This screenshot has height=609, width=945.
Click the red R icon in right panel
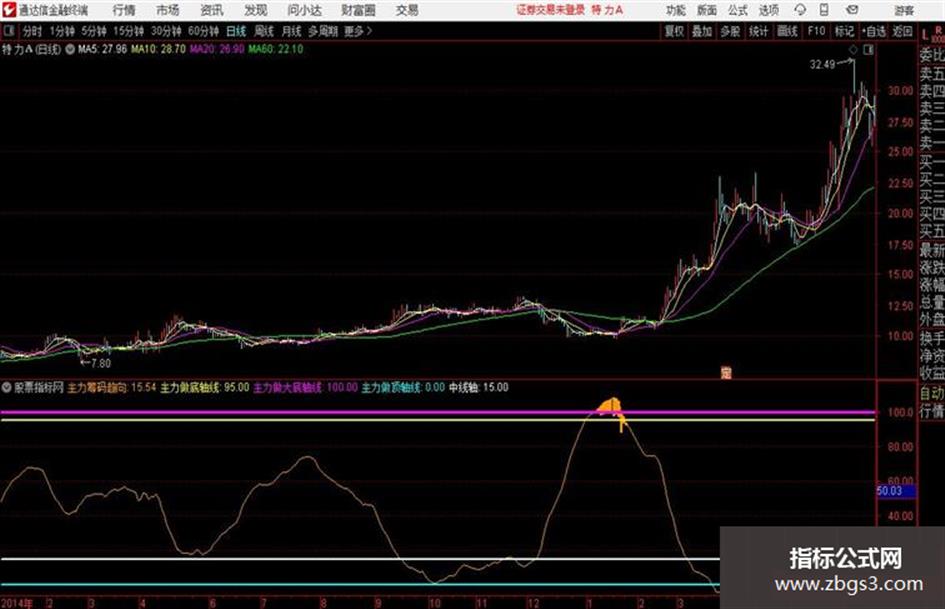point(938,30)
